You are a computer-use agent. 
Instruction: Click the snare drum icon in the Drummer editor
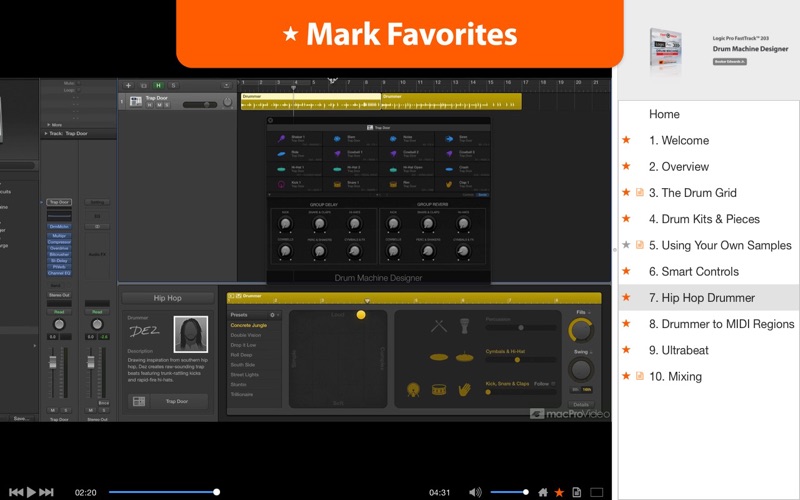tap(439, 390)
